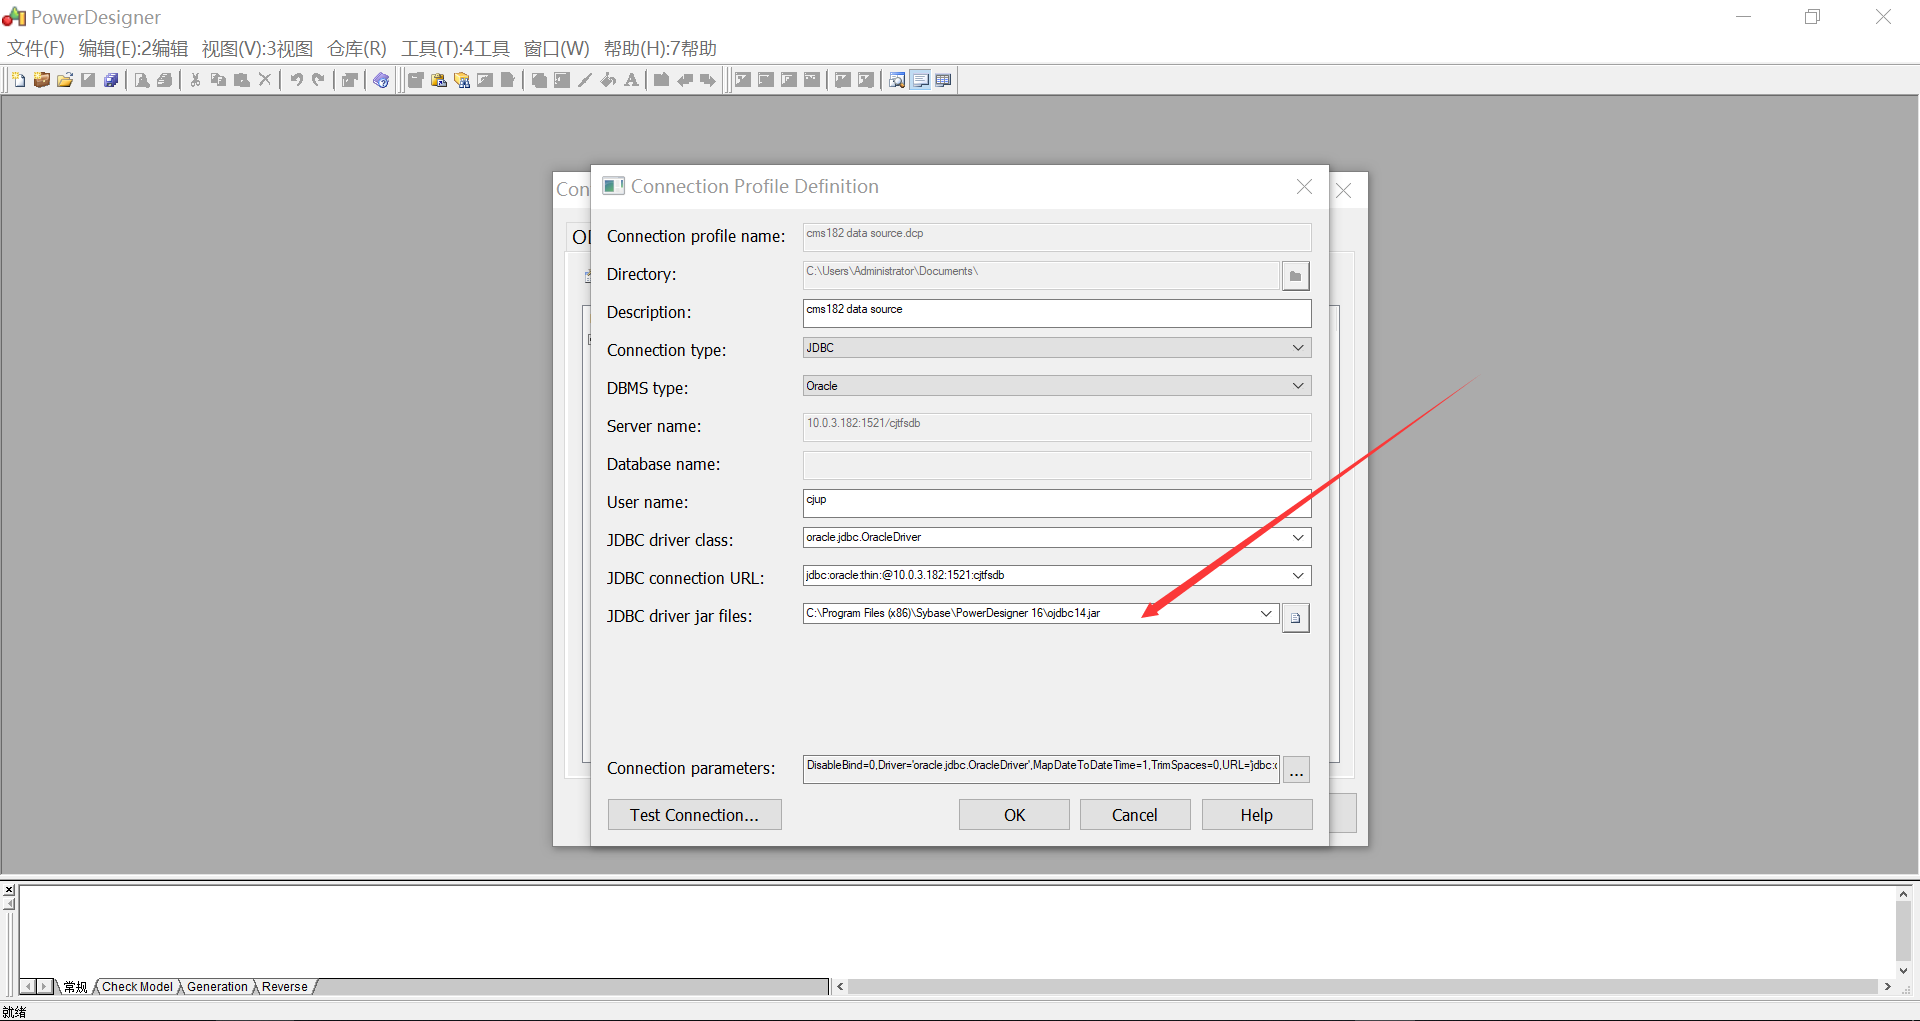Browse directory with folder icon button
1920x1021 pixels.
1295,276
